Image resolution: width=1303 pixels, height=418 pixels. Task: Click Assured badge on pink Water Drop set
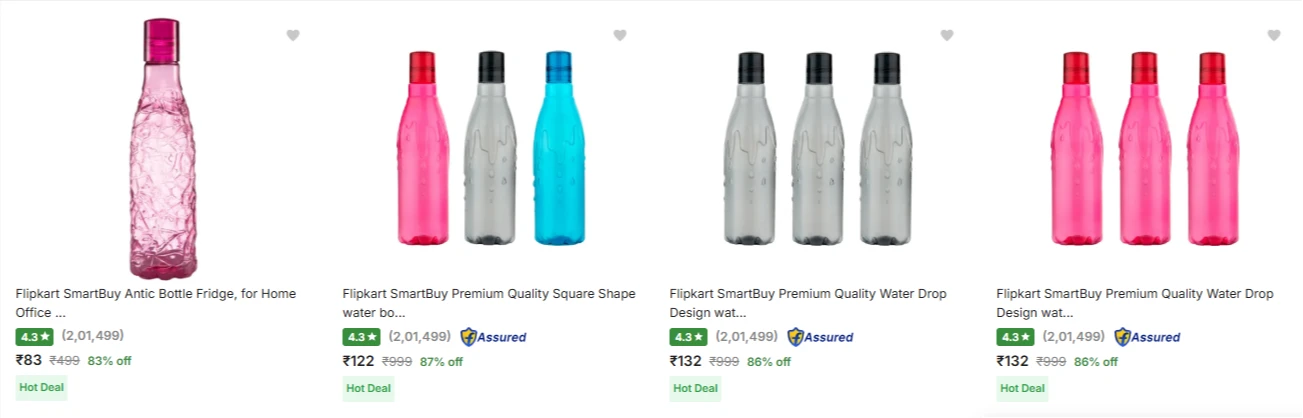1147,337
